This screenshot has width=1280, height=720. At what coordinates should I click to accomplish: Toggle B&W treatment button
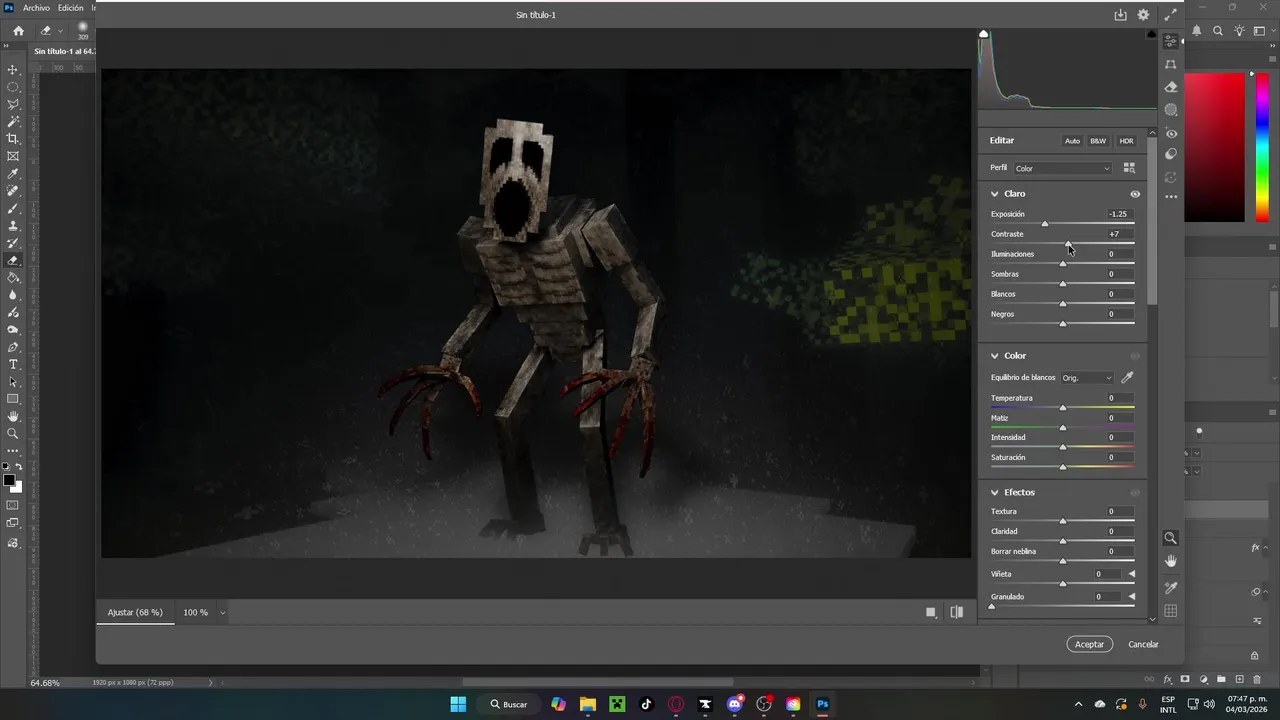coord(1098,141)
